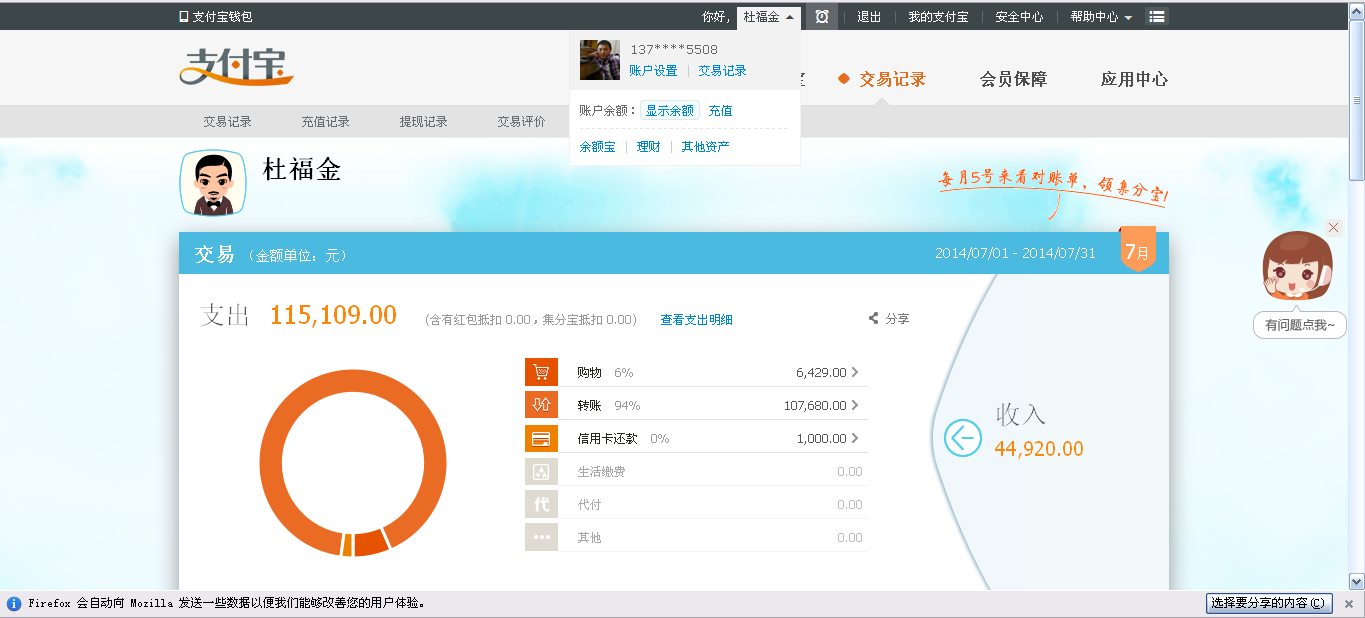Click the 信用卡还款 credit card icon

point(541,438)
